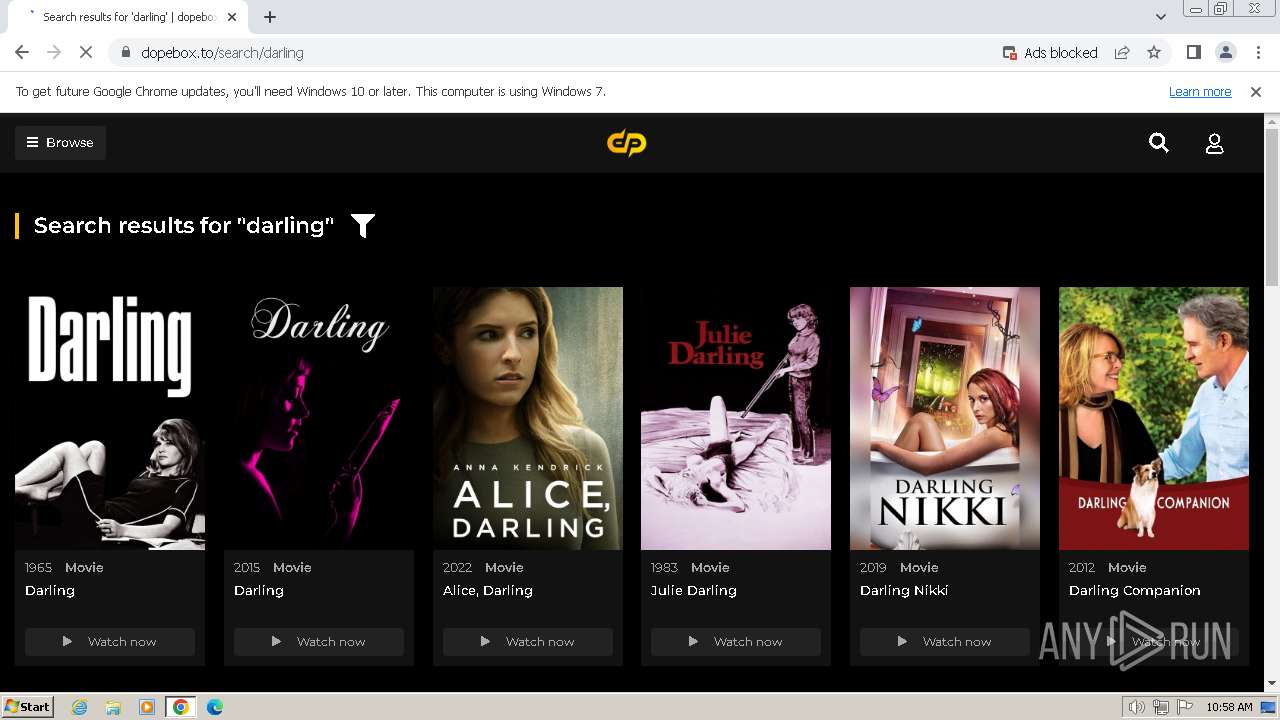Viewport: 1280px width, 720px height.
Task: Toggle the browser side panel
Action: tap(1193, 52)
